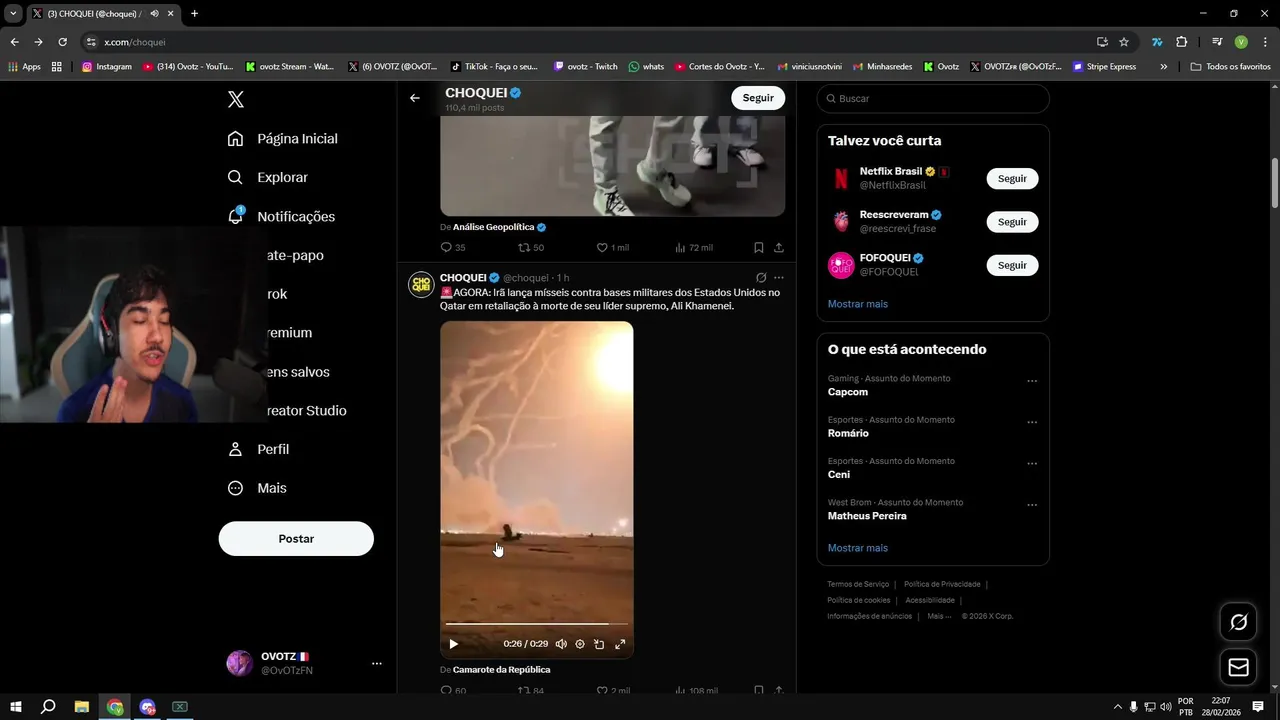
Task: Open Romário trending topic
Action: point(848,433)
